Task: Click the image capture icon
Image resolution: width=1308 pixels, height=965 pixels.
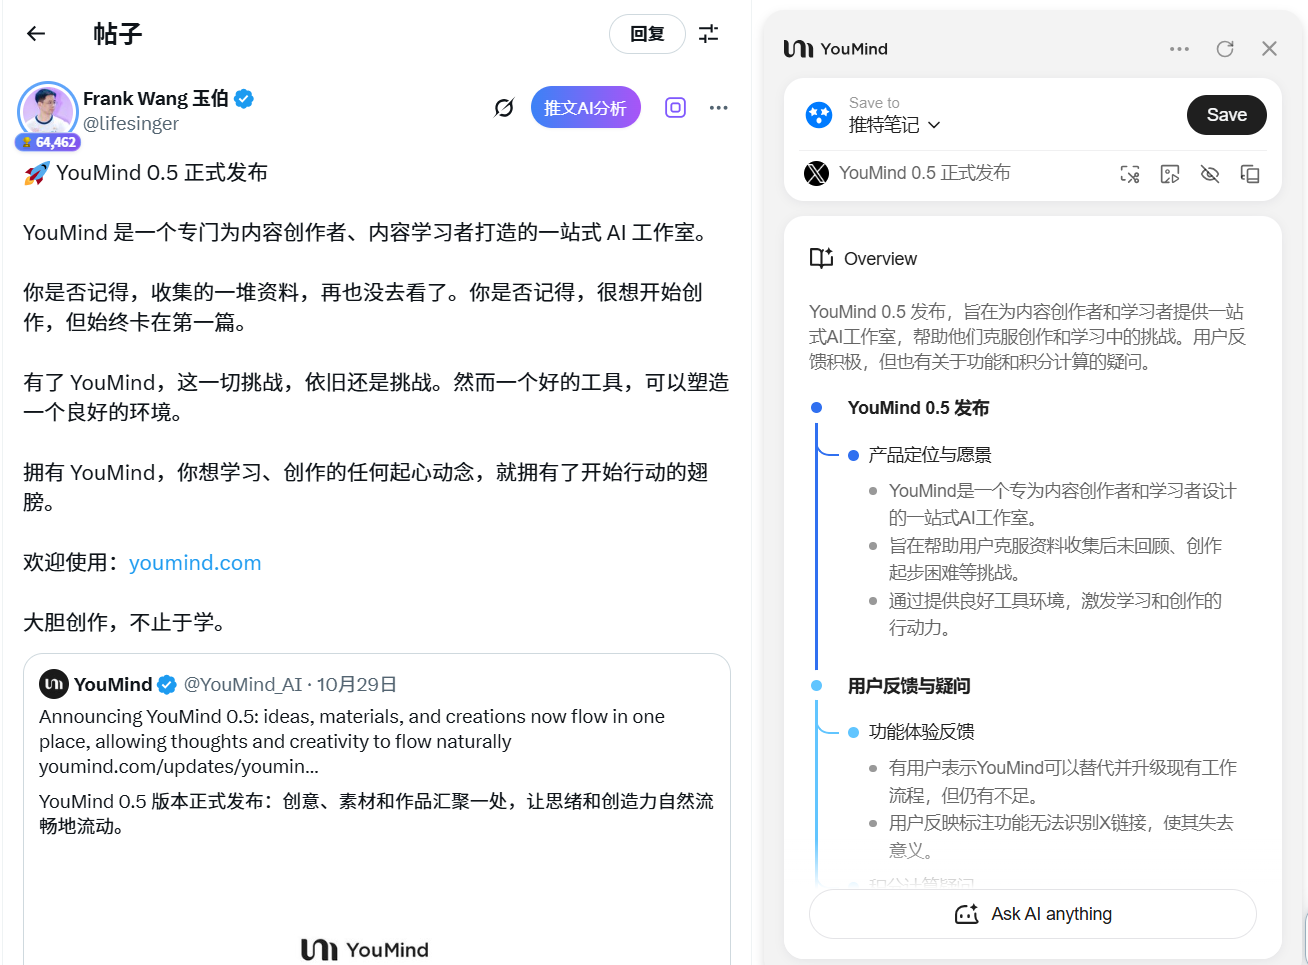Action: (x=1170, y=174)
